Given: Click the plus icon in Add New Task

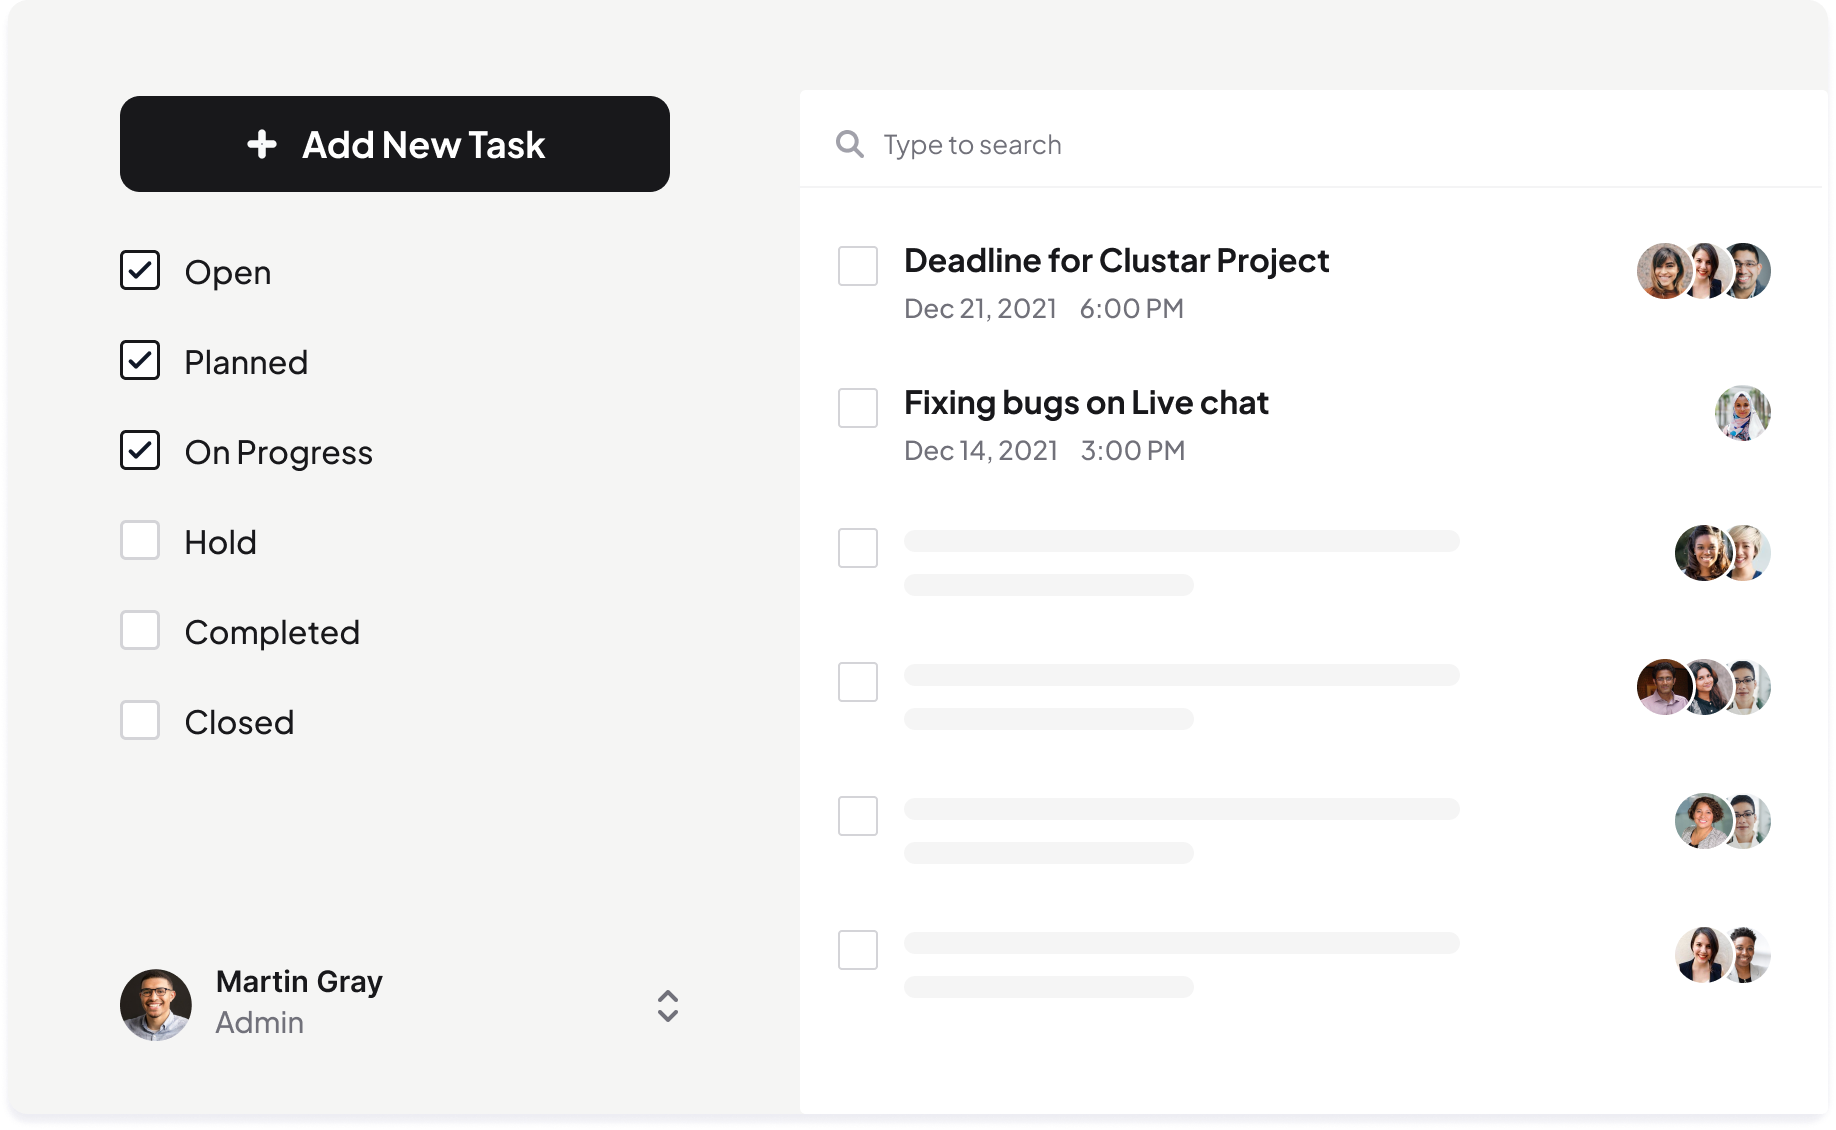Looking at the screenshot, I should pos(262,144).
